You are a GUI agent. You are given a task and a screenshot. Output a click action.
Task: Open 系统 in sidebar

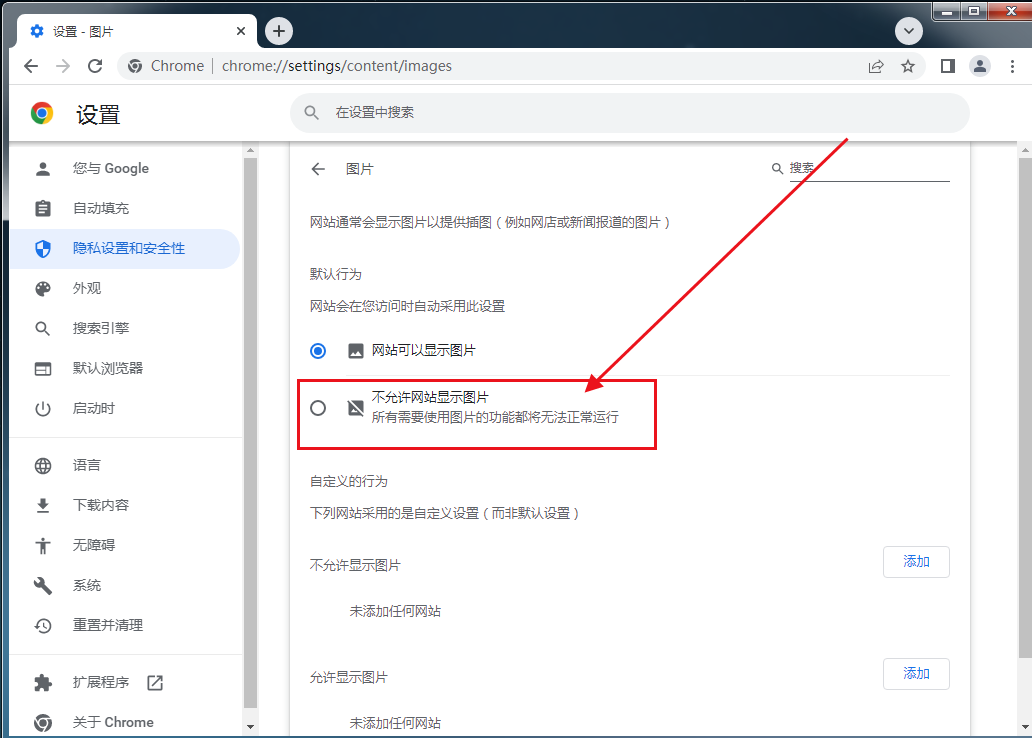click(124, 585)
